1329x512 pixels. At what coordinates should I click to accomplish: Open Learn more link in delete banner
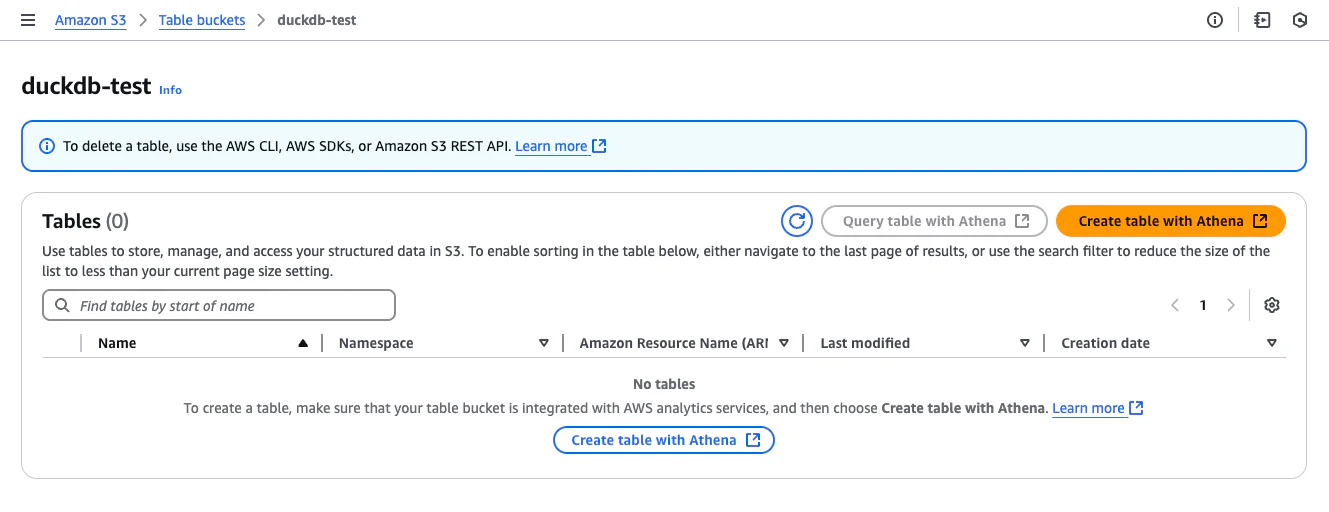551,146
